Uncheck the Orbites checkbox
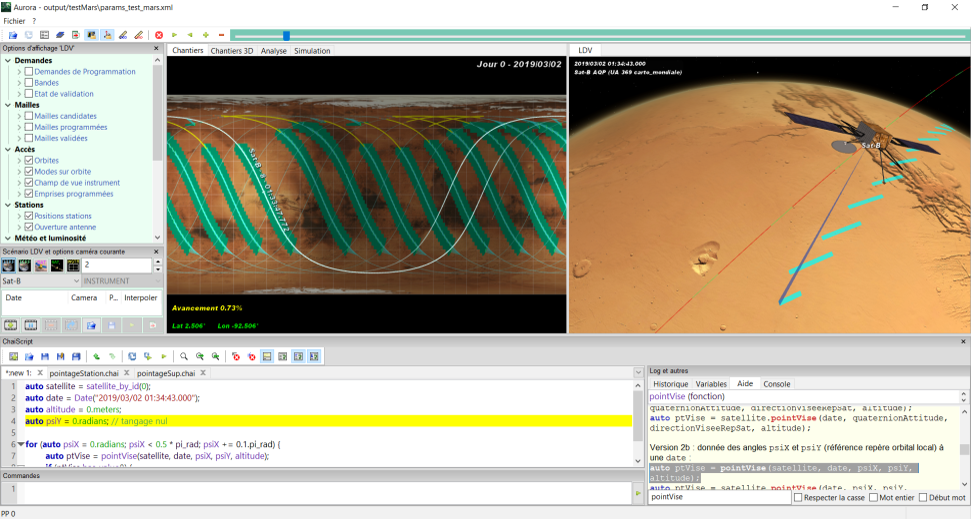 (29, 160)
